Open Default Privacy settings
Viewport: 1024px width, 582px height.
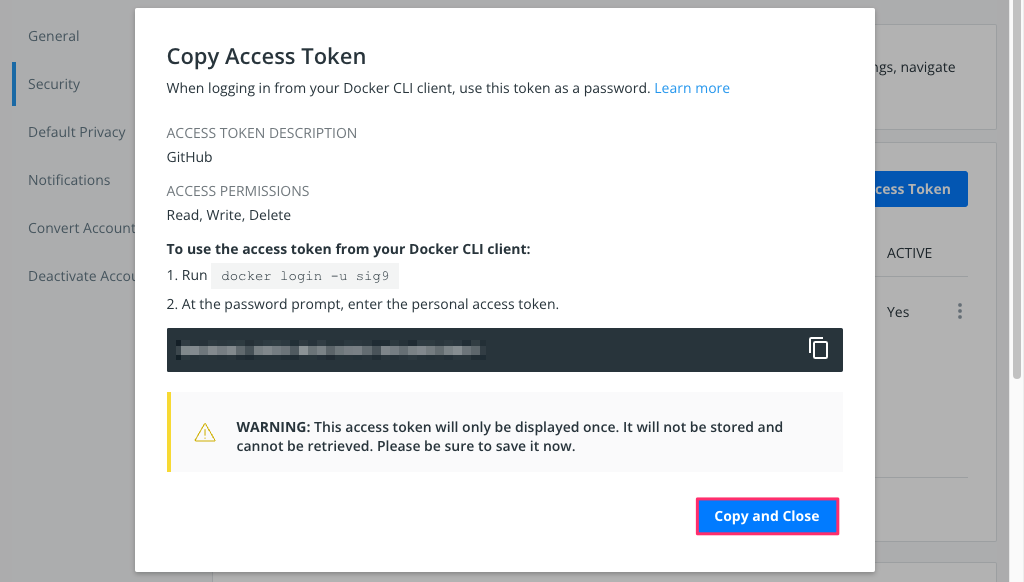point(76,132)
